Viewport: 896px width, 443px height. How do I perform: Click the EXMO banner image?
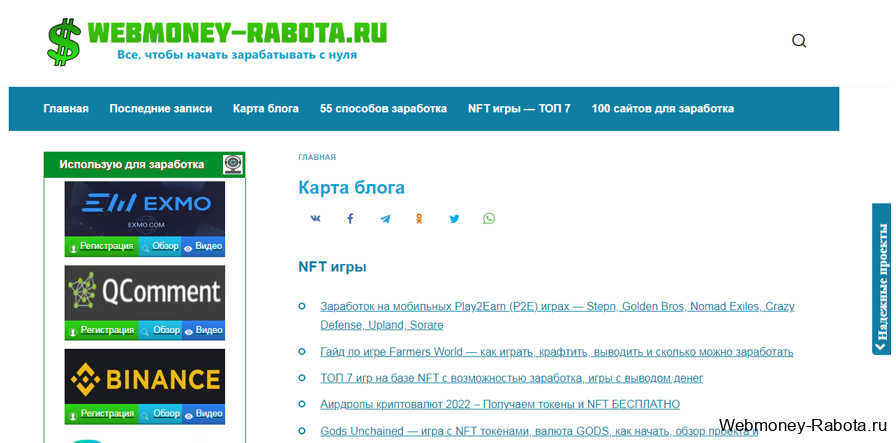[x=145, y=209]
